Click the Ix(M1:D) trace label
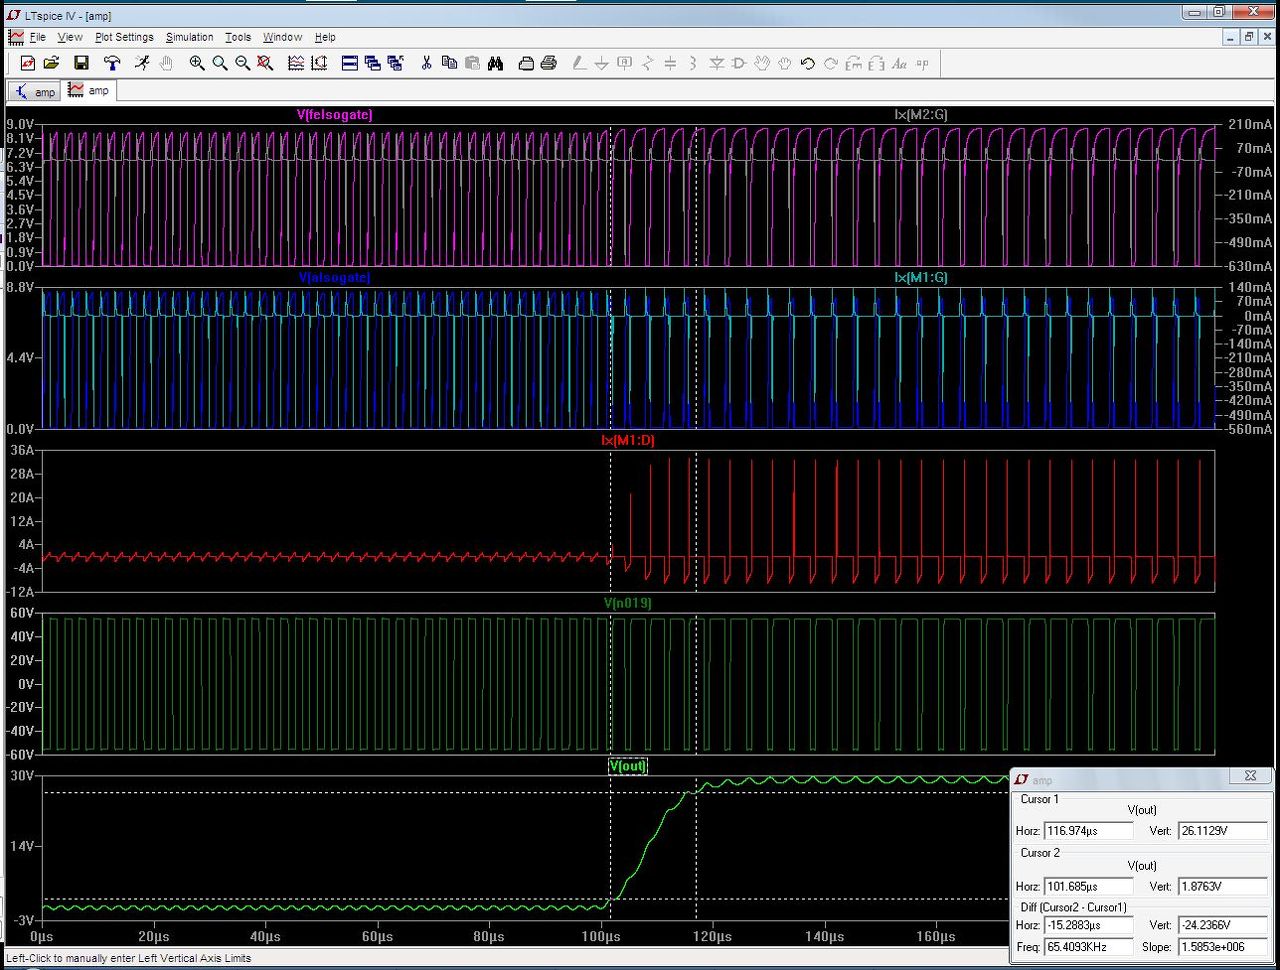This screenshot has height=970, width=1280. click(x=628, y=440)
